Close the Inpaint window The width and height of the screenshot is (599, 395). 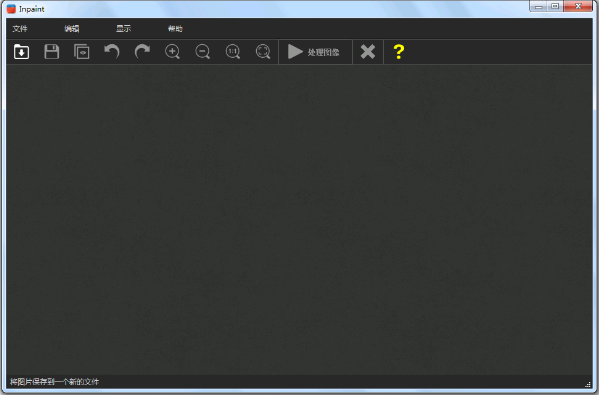[x=578, y=6]
